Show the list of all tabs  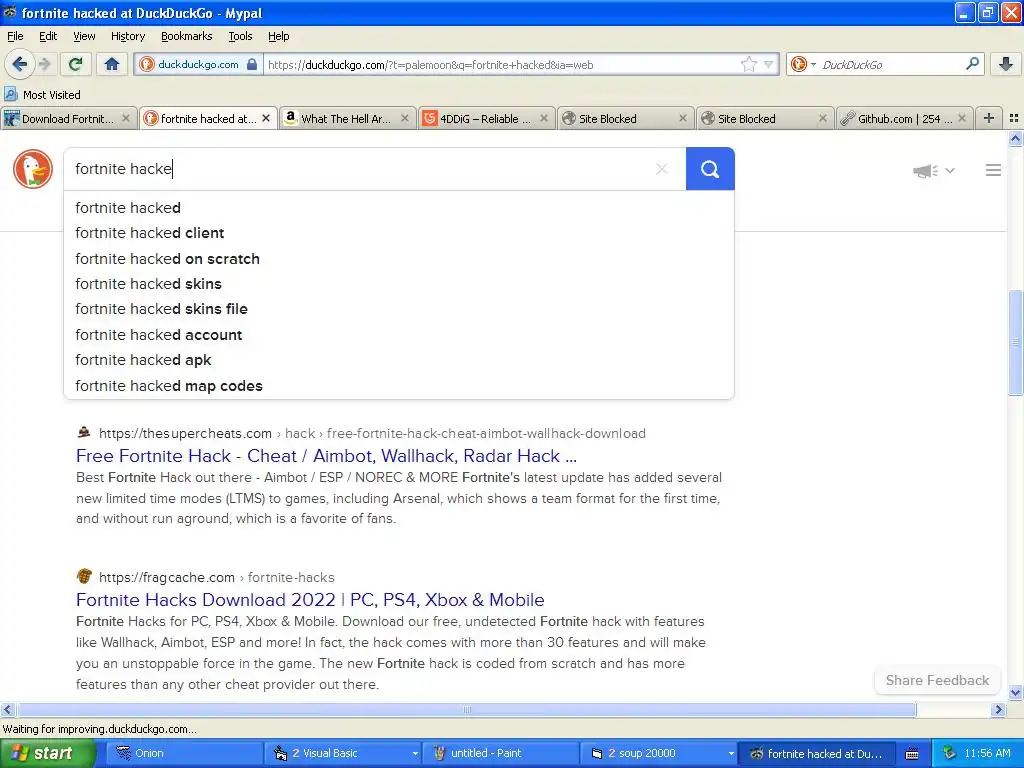(x=1014, y=118)
